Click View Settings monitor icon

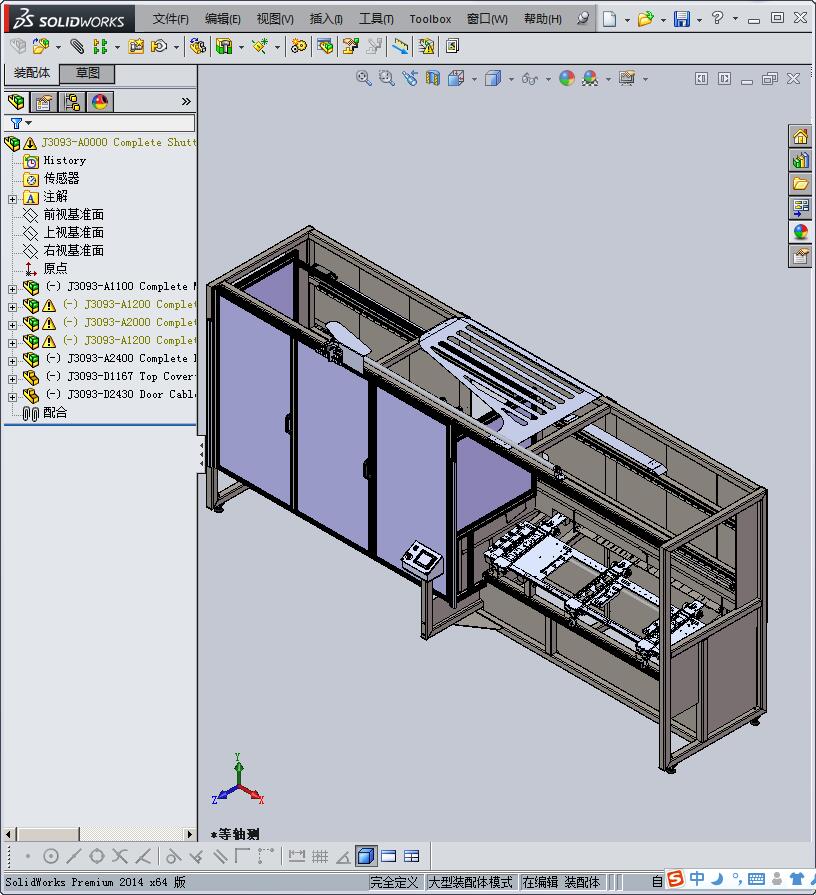click(x=627, y=78)
